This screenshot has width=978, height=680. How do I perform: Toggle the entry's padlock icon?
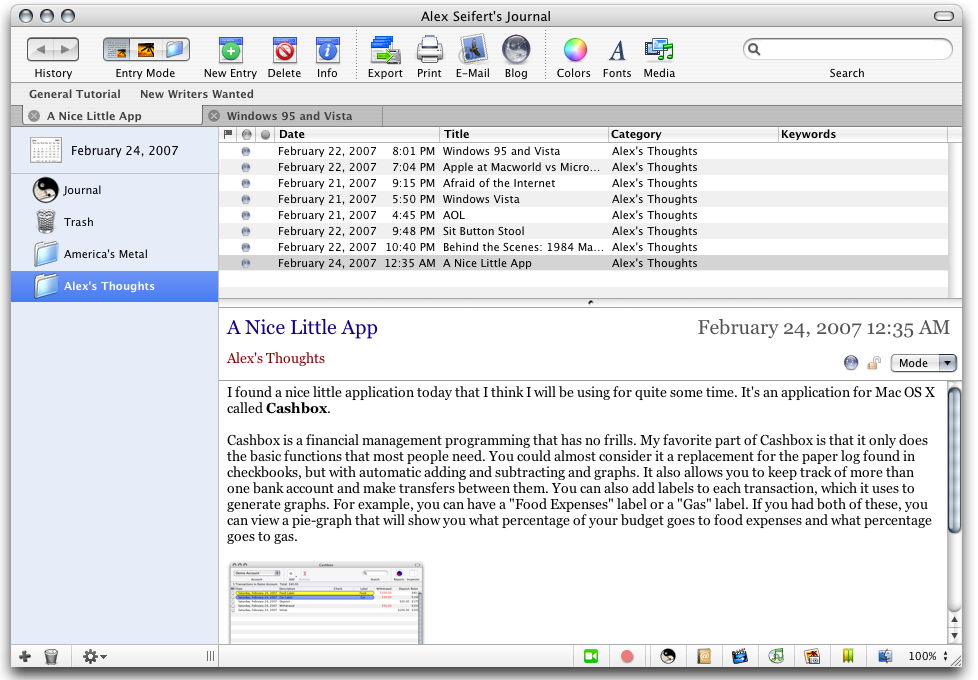pyautogui.click(x=874, y=364)
